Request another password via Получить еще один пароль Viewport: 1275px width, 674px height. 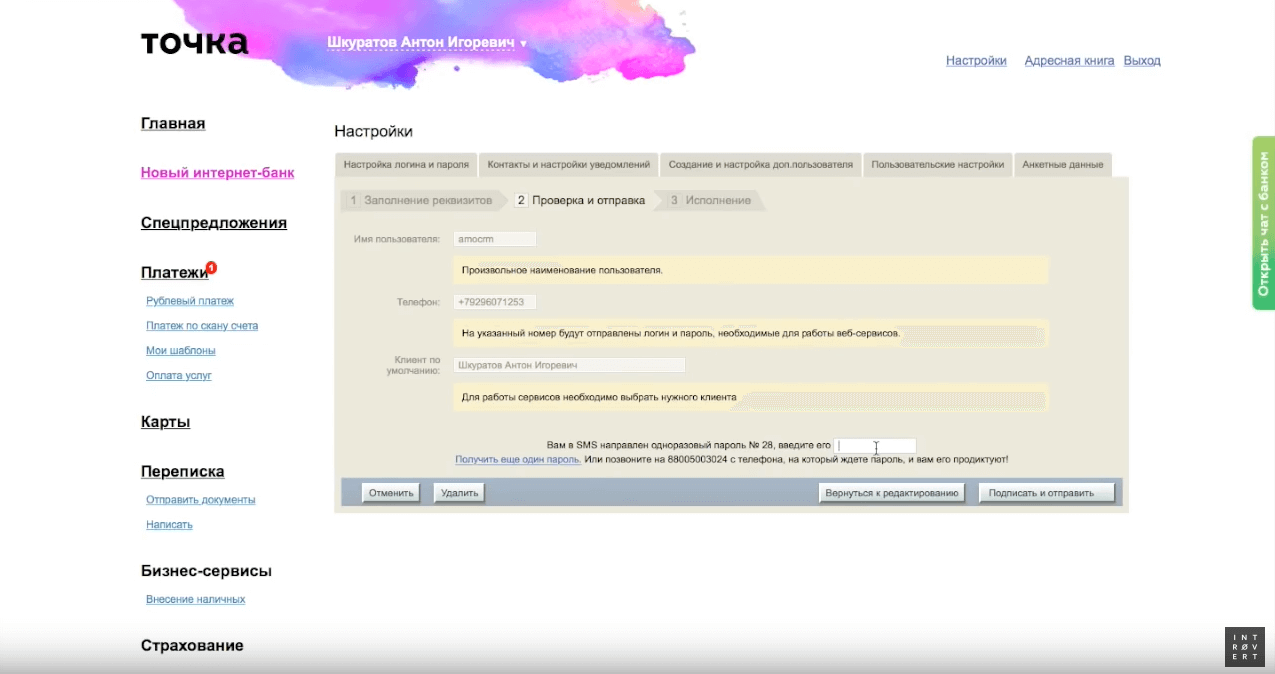518,460
